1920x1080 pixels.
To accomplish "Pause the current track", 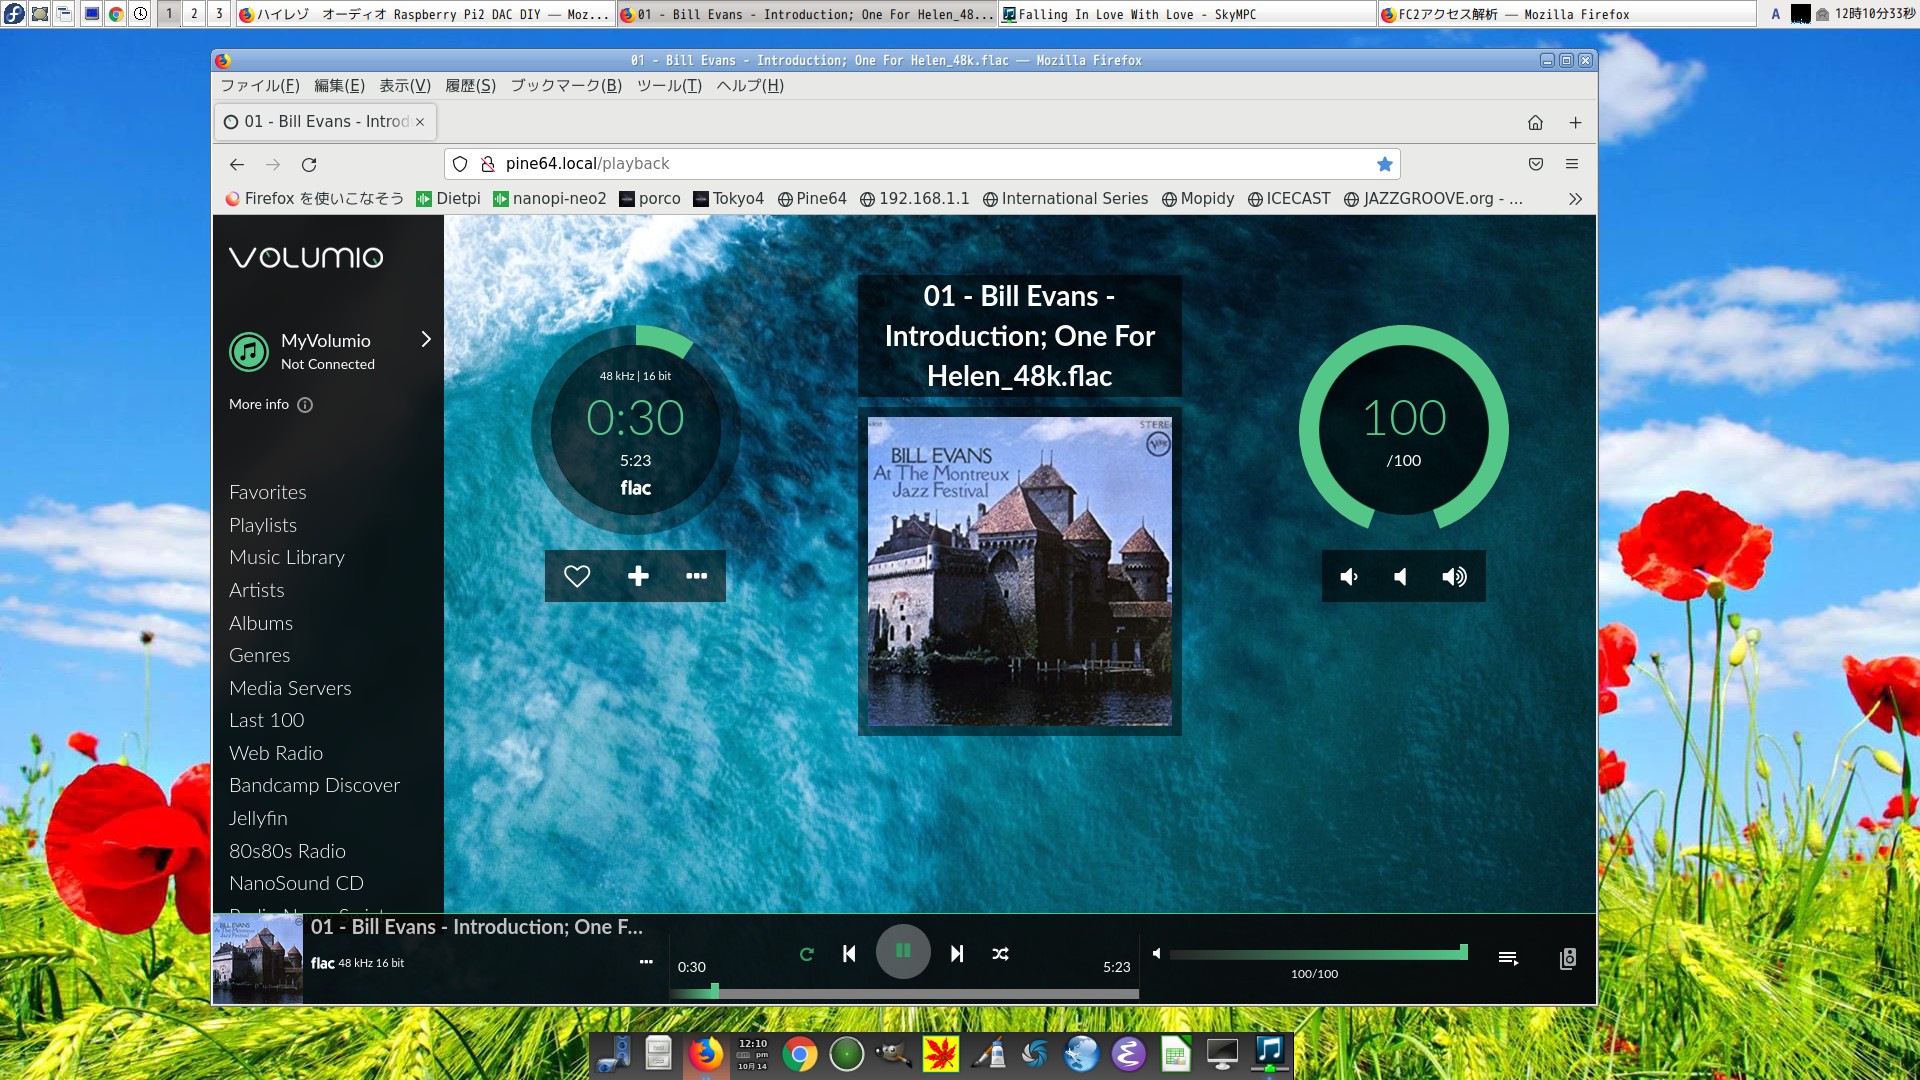I will click(x=903, y=952).
